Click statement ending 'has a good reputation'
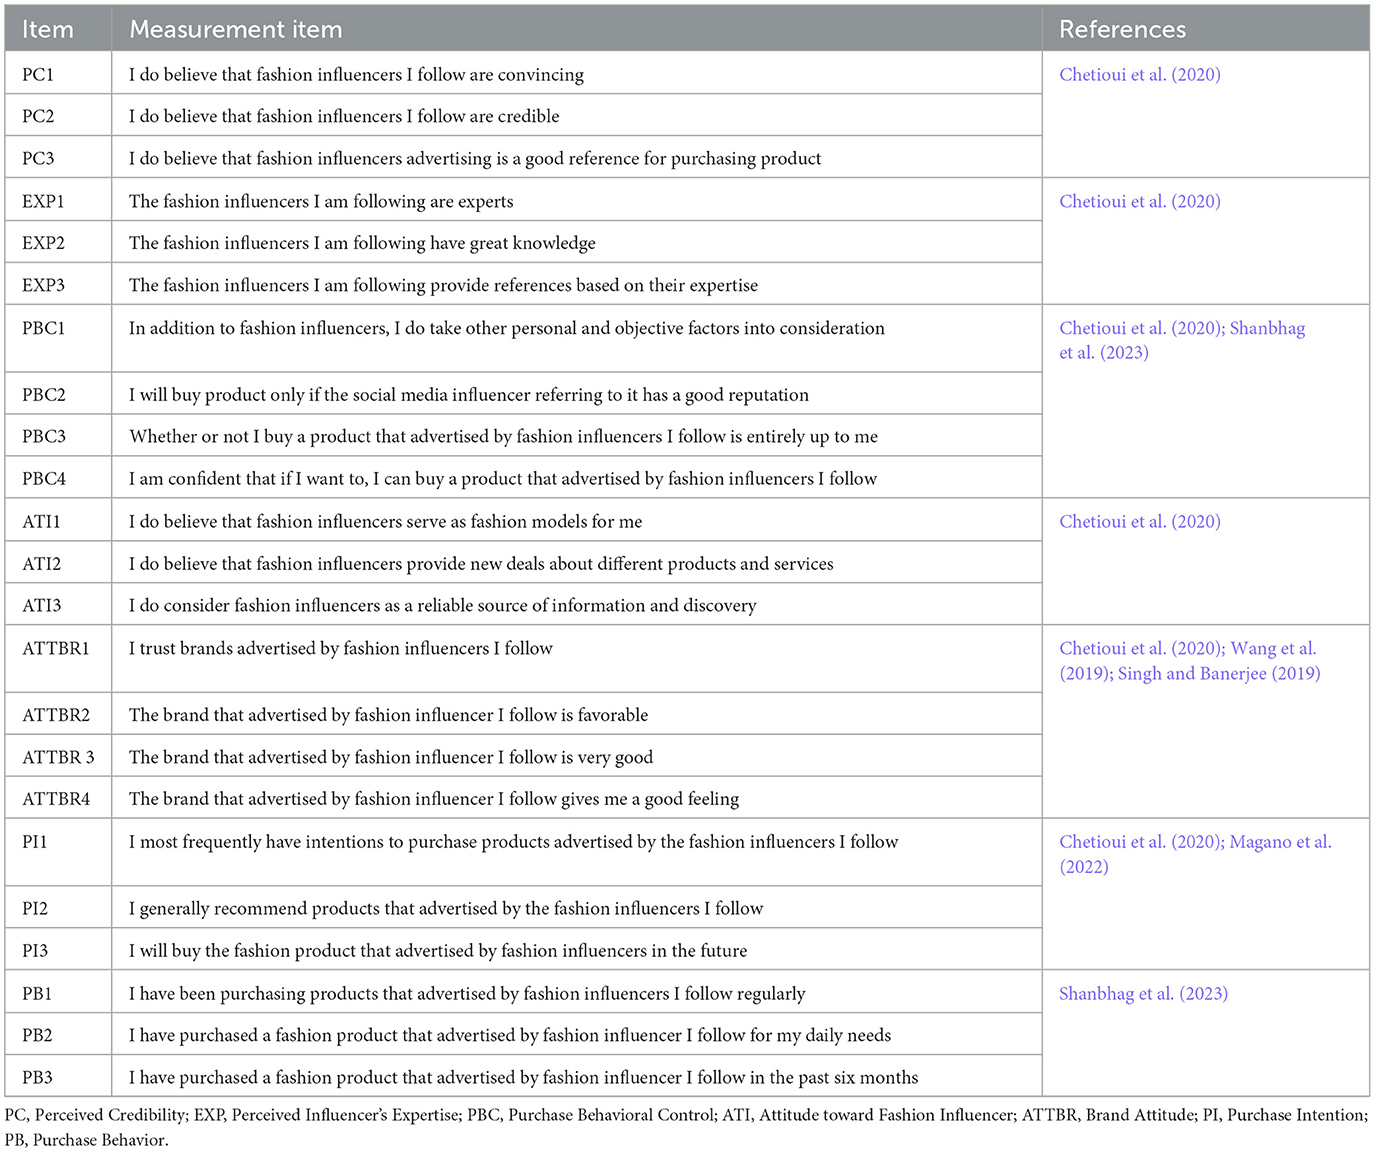The image size is (1375, 1152). [x=469, y=396]
